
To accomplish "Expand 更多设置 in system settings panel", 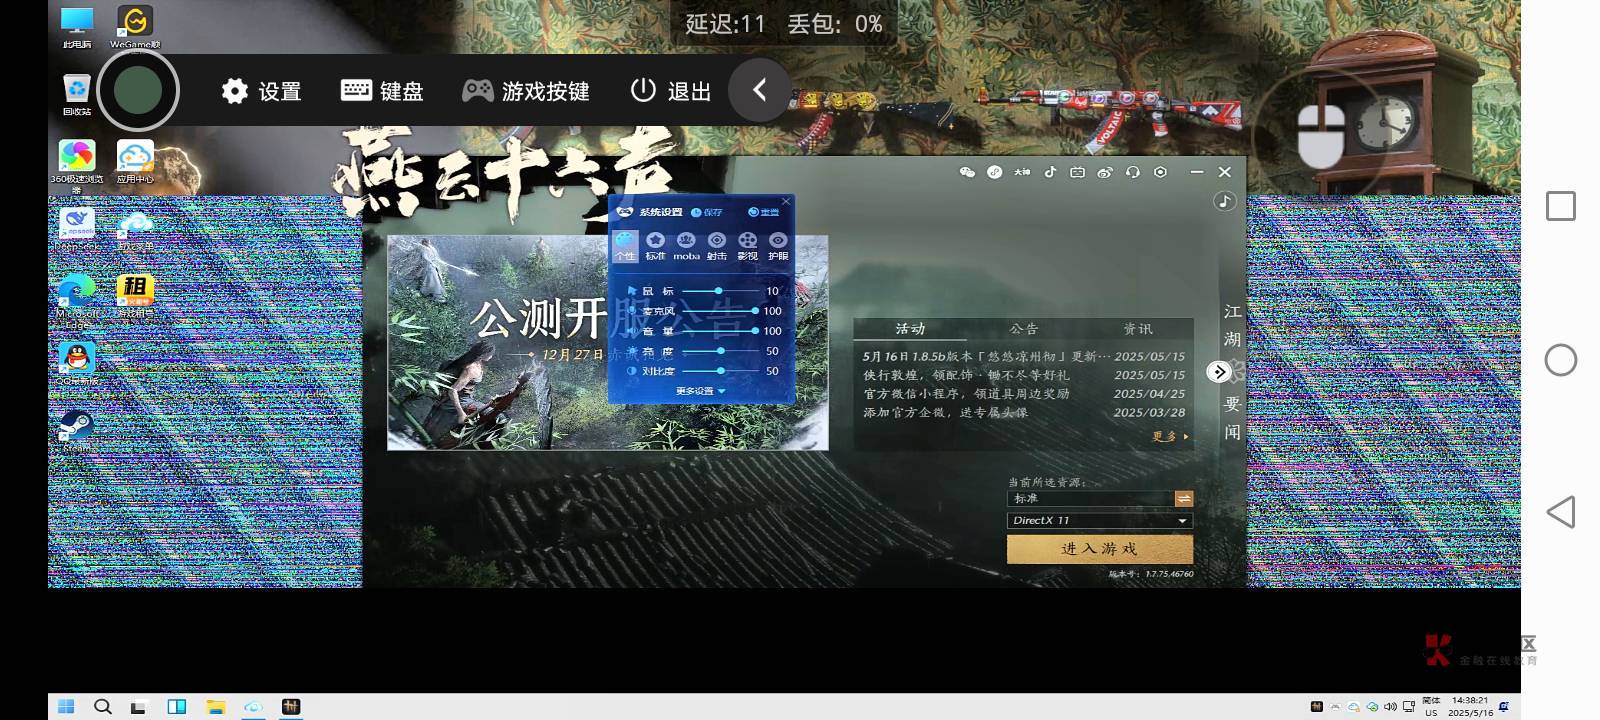I will pos(700,391).
